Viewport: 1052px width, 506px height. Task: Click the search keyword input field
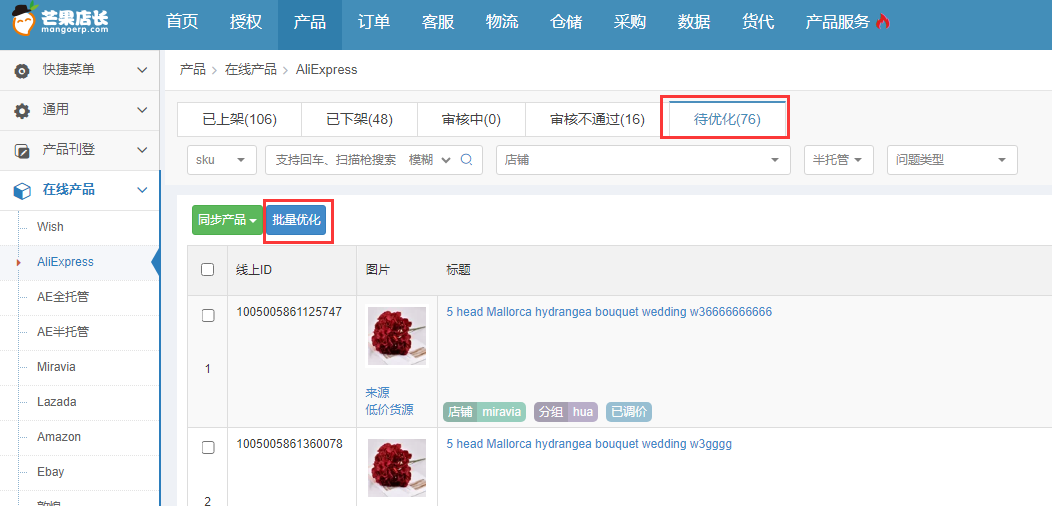[335, 160]
